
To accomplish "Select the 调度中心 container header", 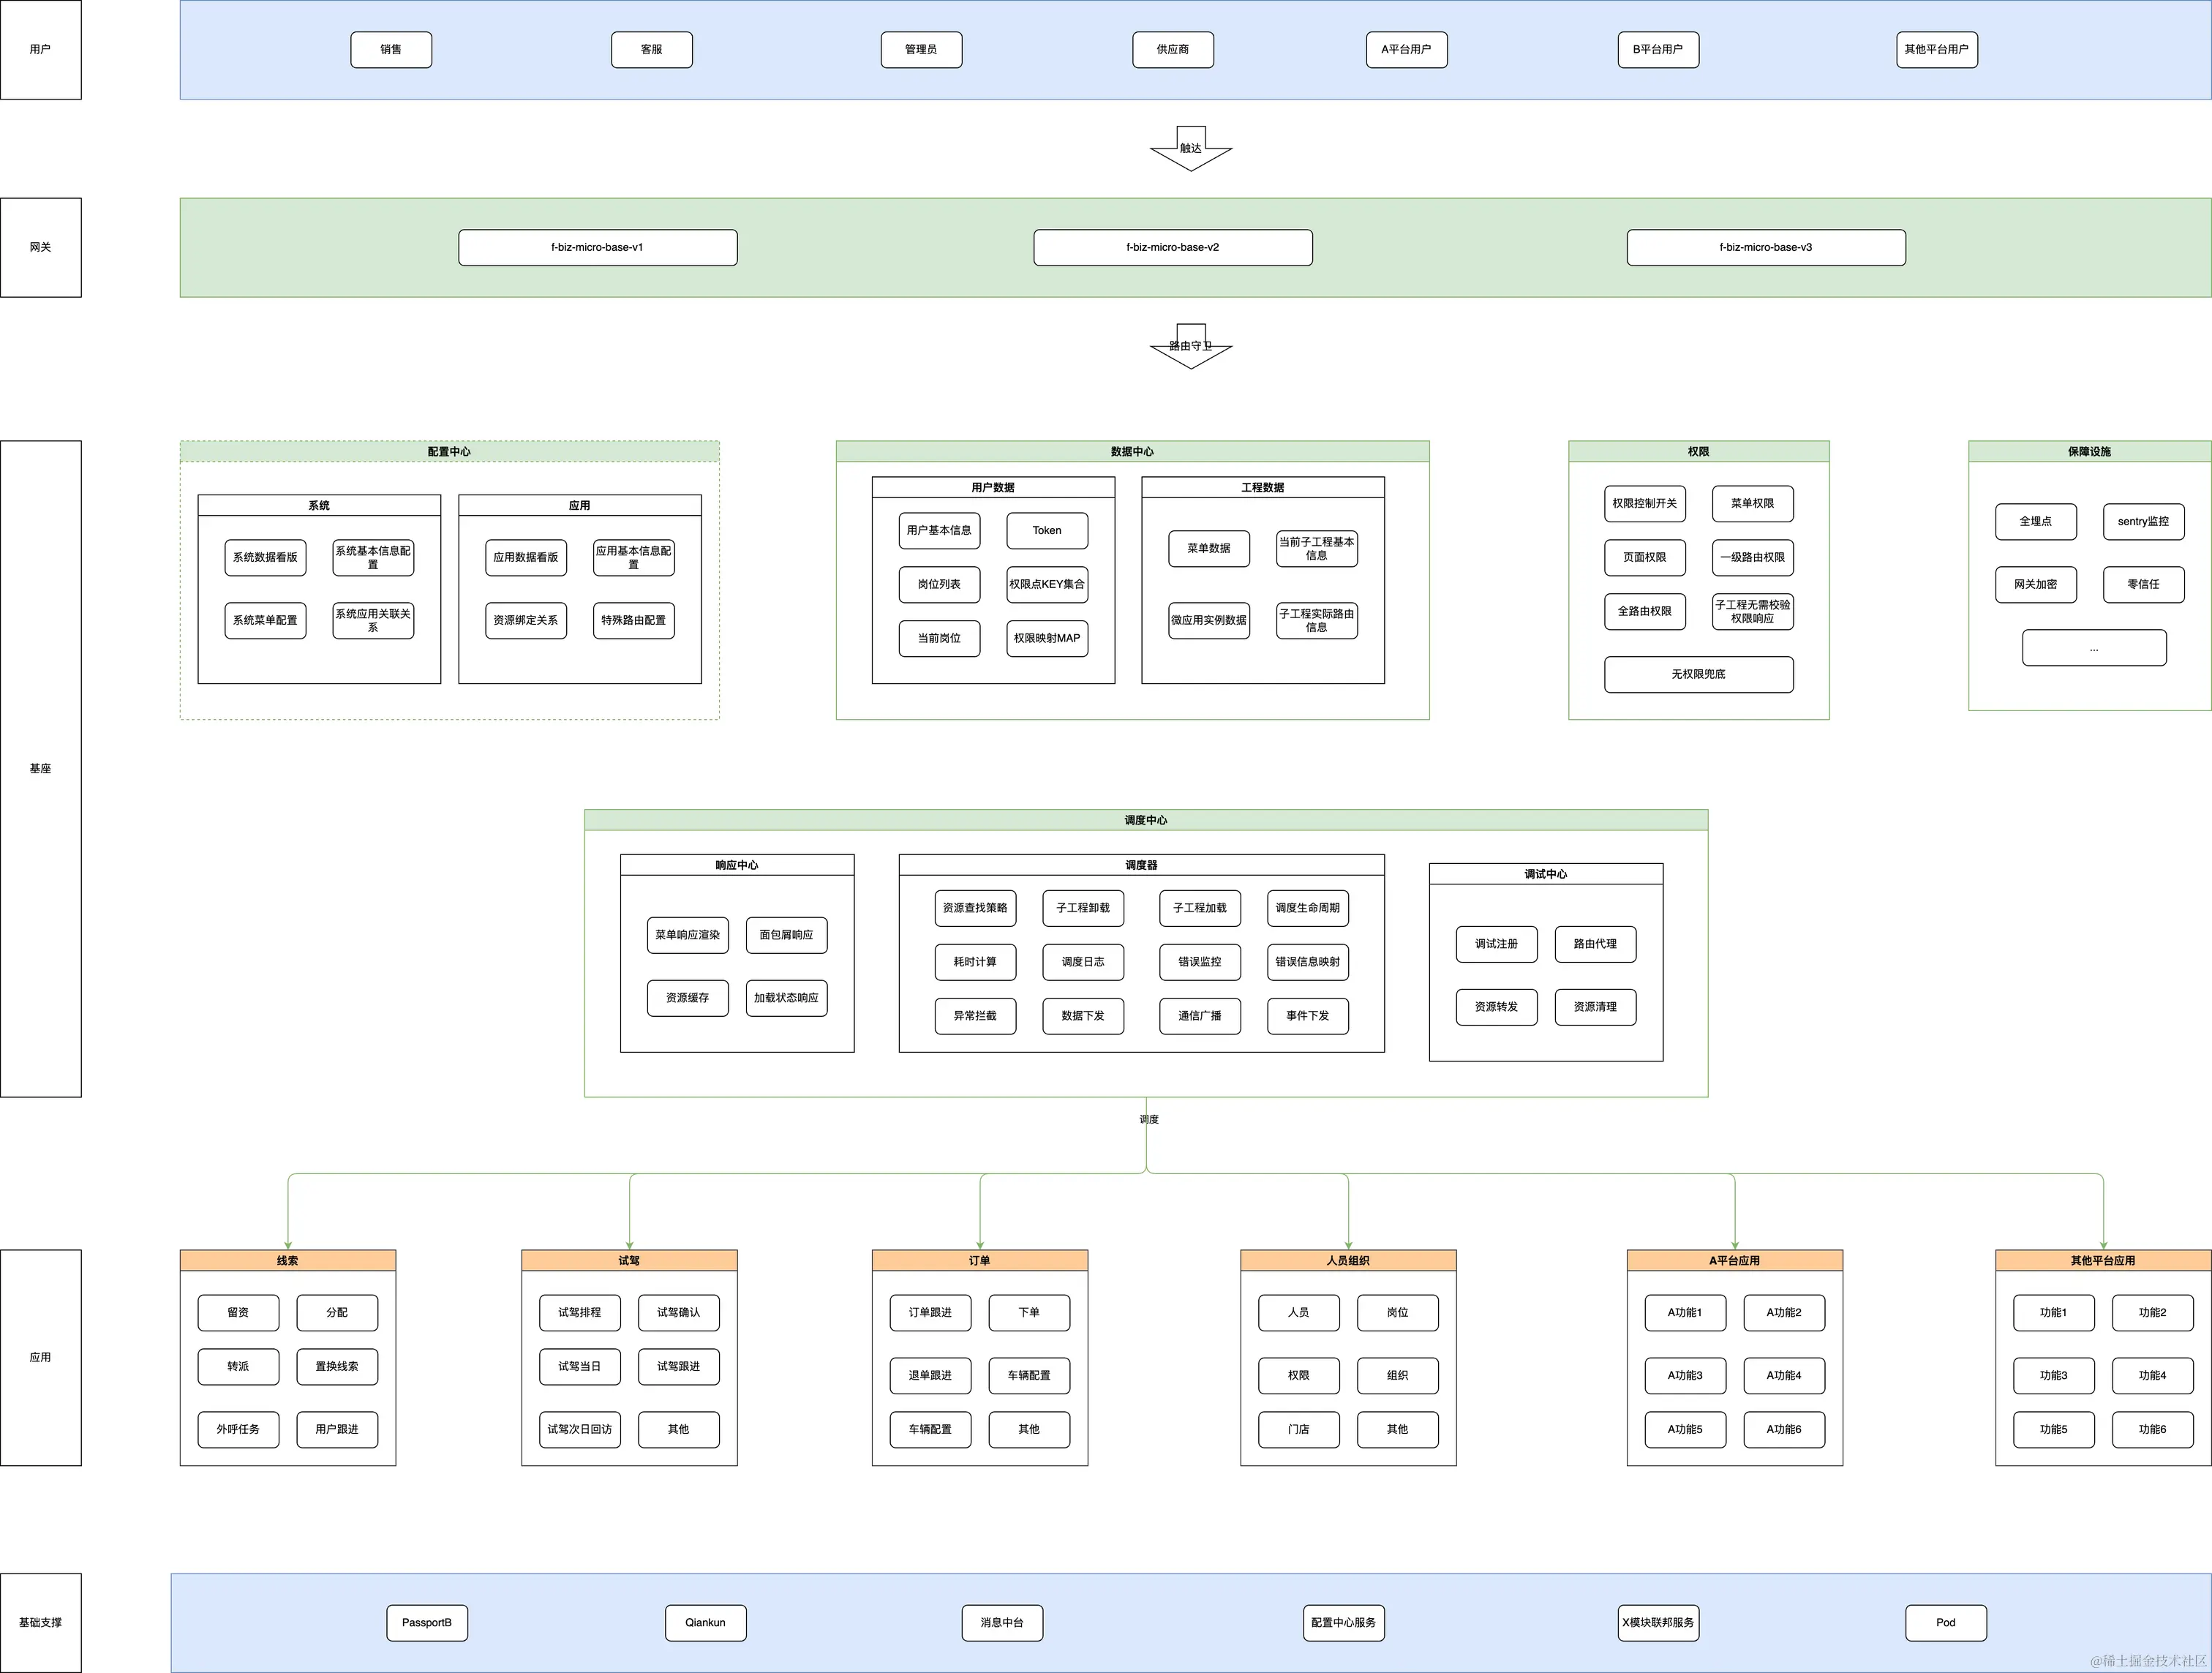I will (1145, 820).
